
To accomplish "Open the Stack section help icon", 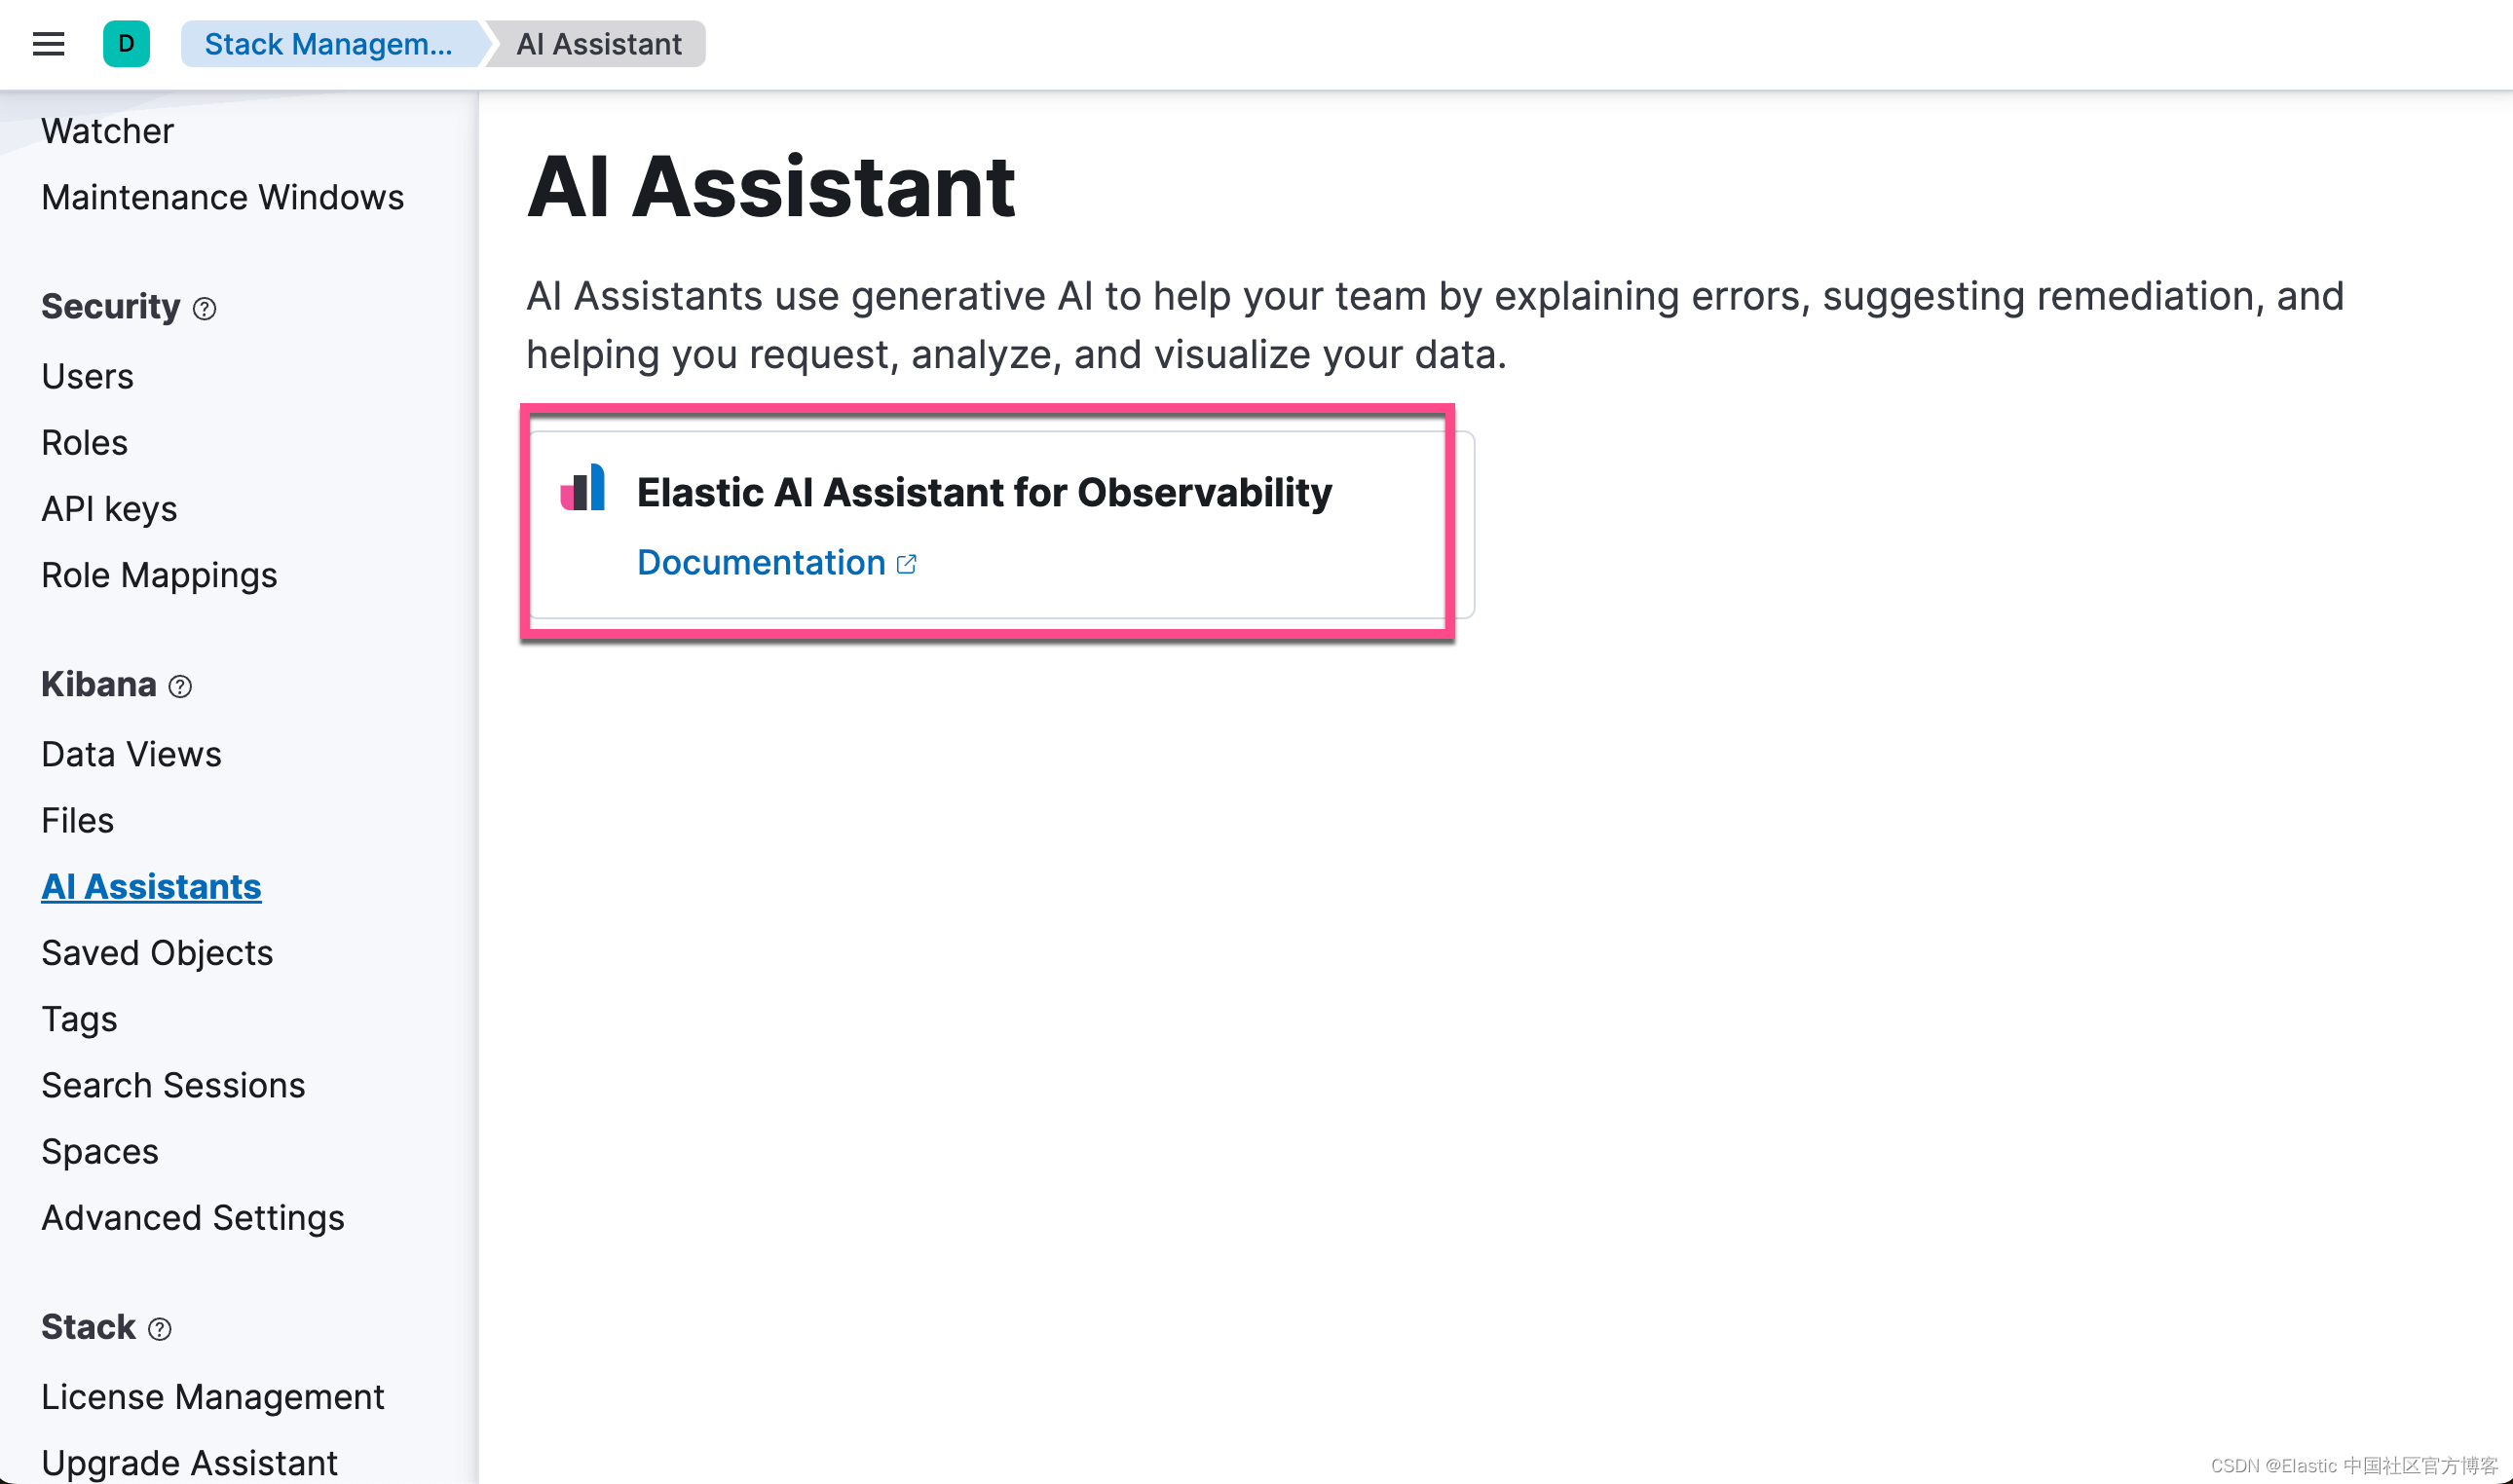I will tap(158, 1330).
